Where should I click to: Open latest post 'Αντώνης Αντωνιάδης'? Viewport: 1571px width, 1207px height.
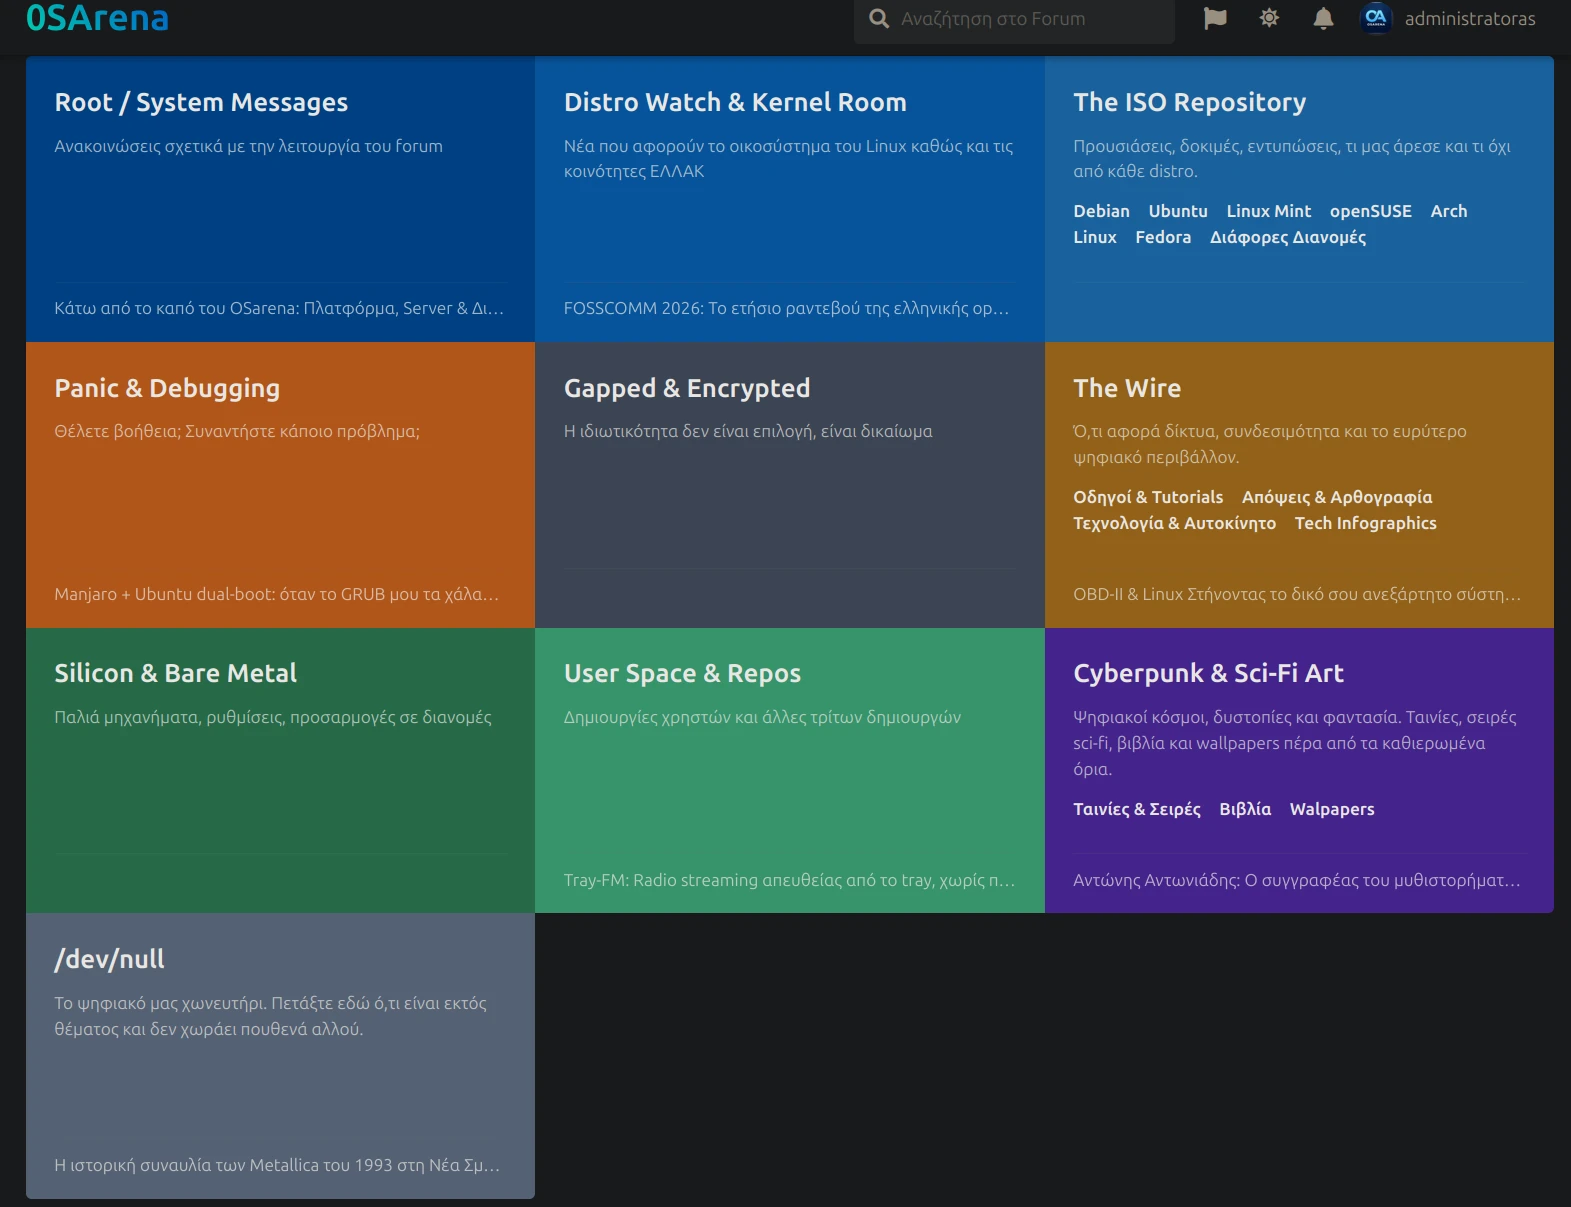coord(1297,880)
